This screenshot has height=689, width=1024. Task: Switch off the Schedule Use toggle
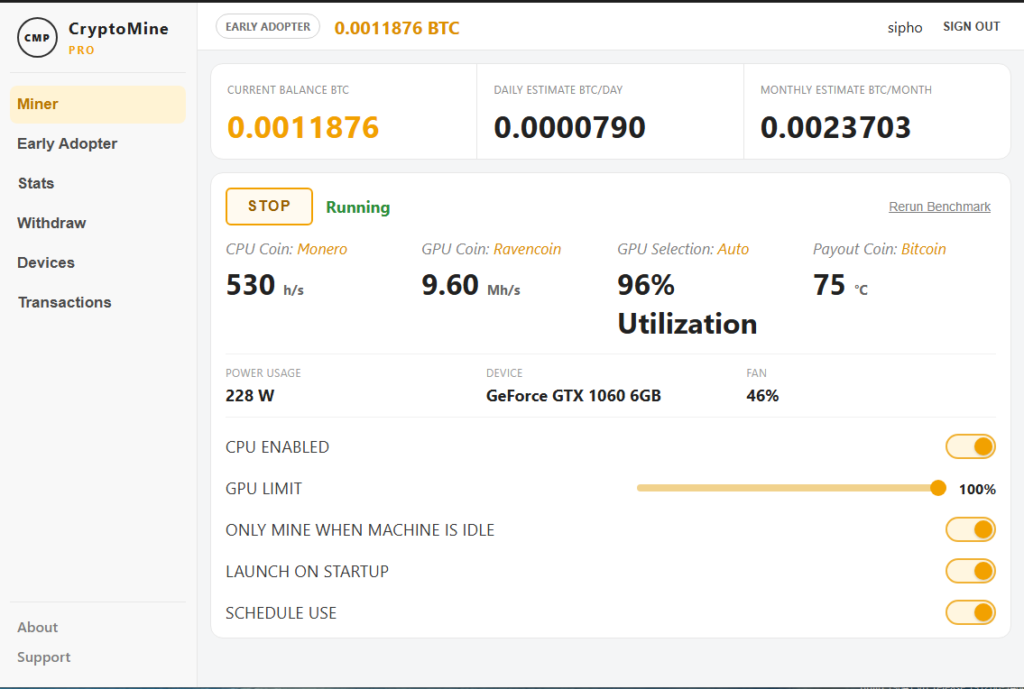[970, 612]
